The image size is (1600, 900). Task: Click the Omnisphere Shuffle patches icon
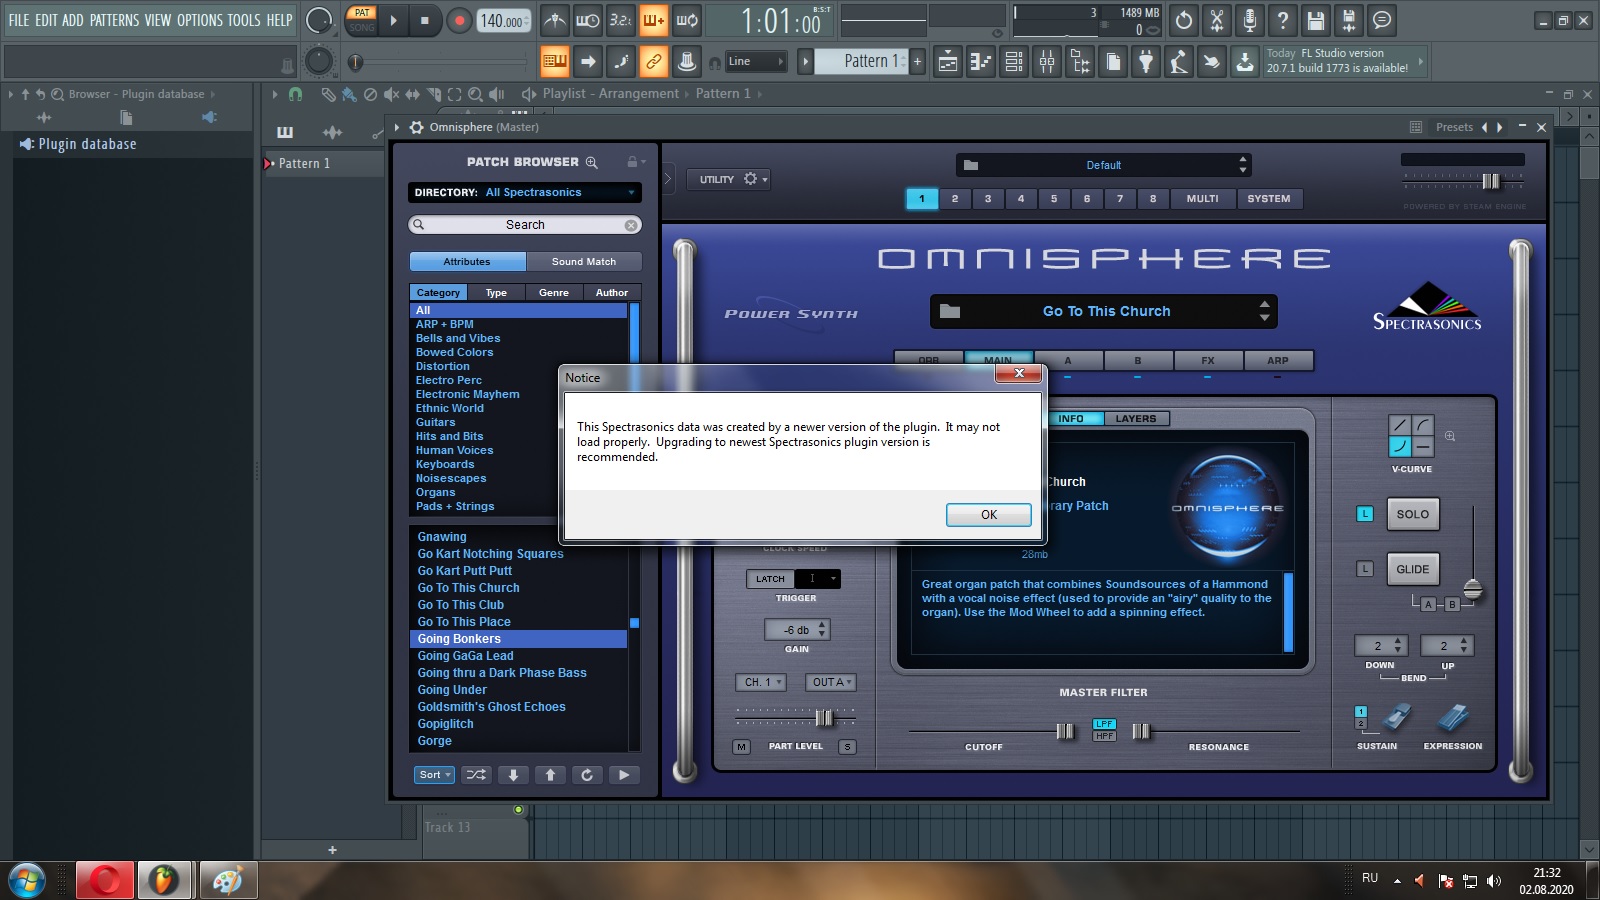click(x=477, y=775)
